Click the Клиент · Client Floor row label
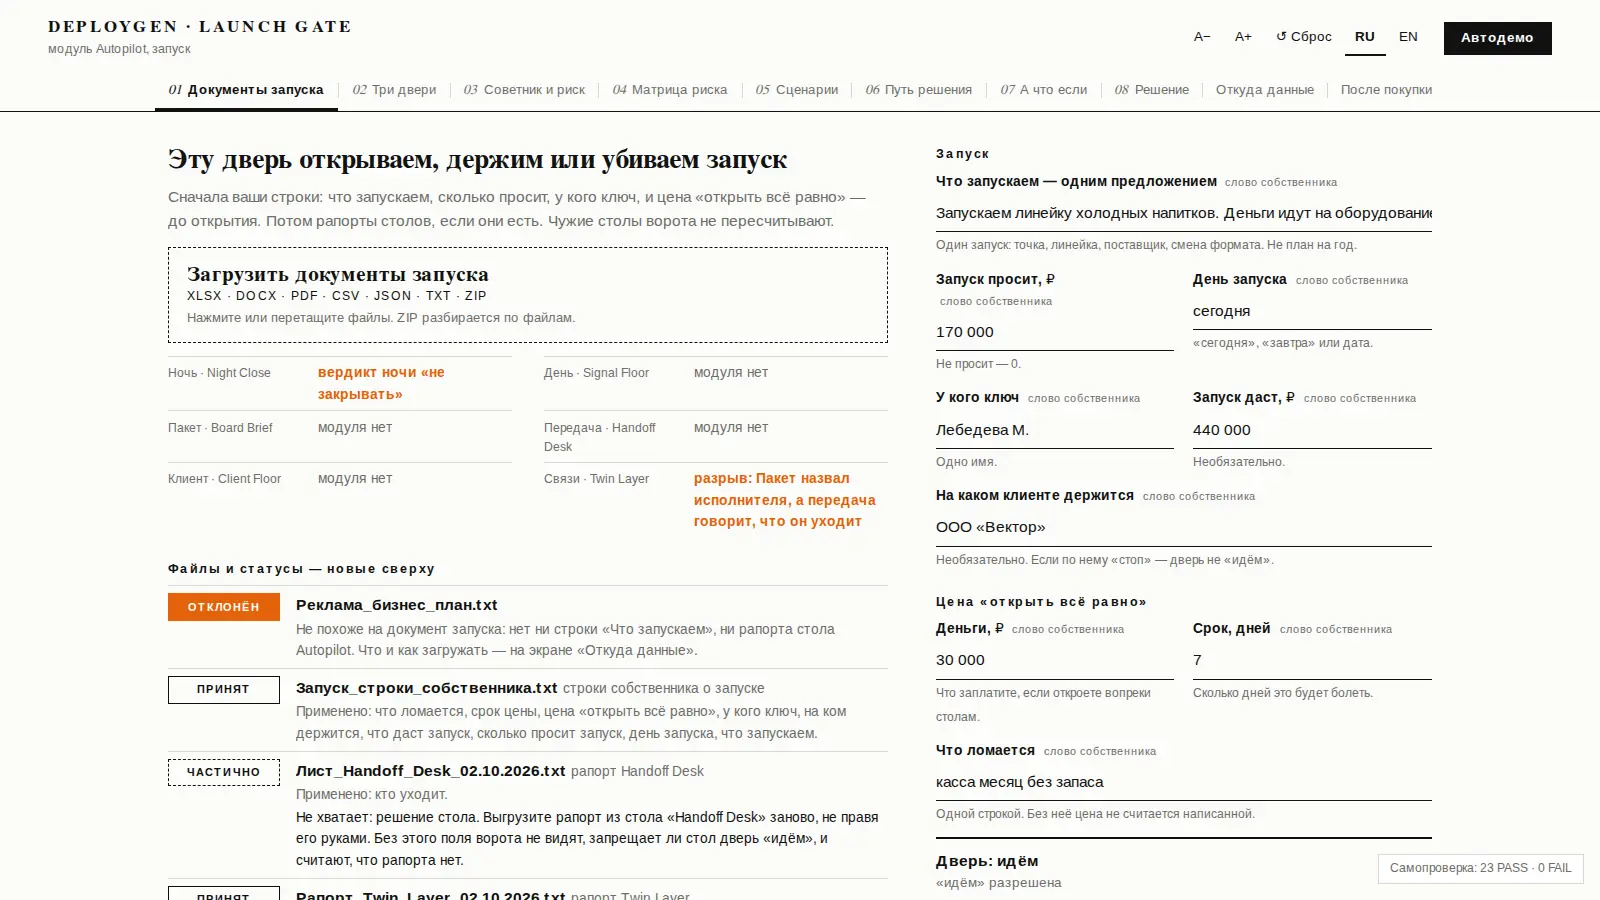The image size is (1600, 900). (x=225, y=479)
